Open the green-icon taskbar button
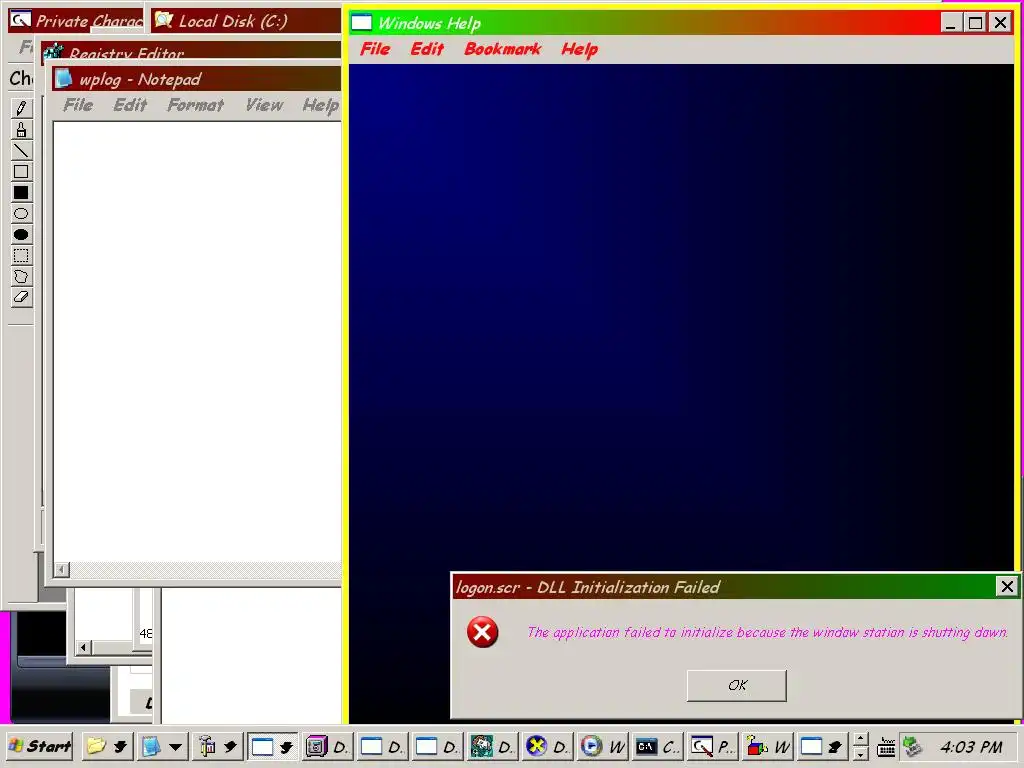1024x768 pixels. coord(492,746)
